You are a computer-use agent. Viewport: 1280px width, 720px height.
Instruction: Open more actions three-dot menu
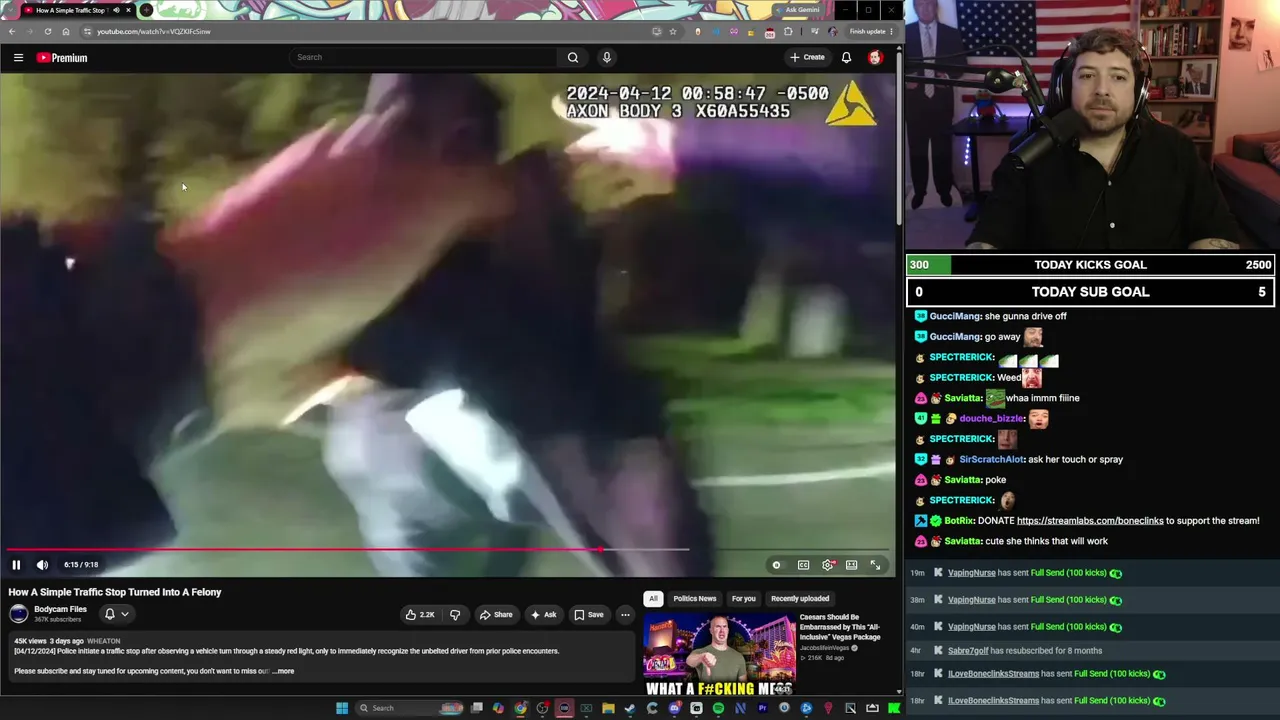tap(625, 615)
